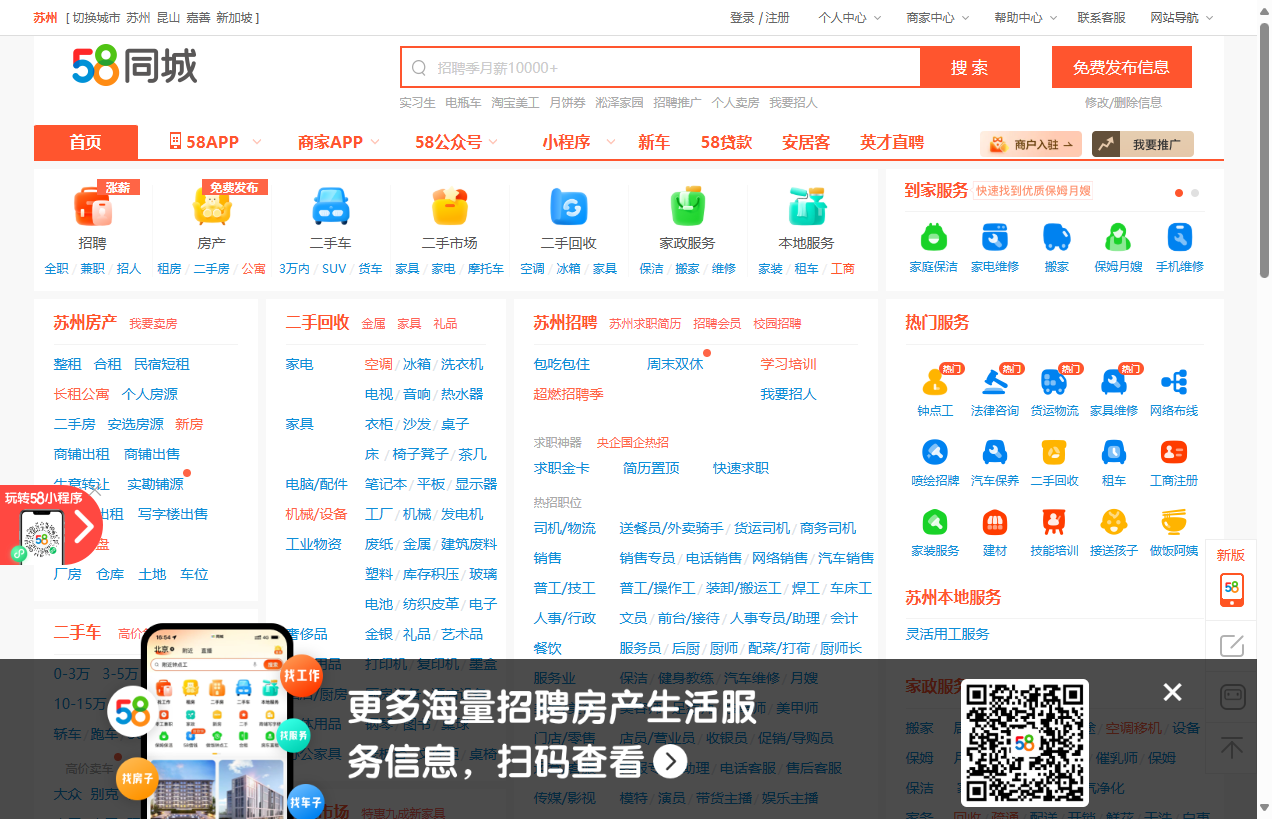
Task: Click inside the search input field
Action: (660, 66)
